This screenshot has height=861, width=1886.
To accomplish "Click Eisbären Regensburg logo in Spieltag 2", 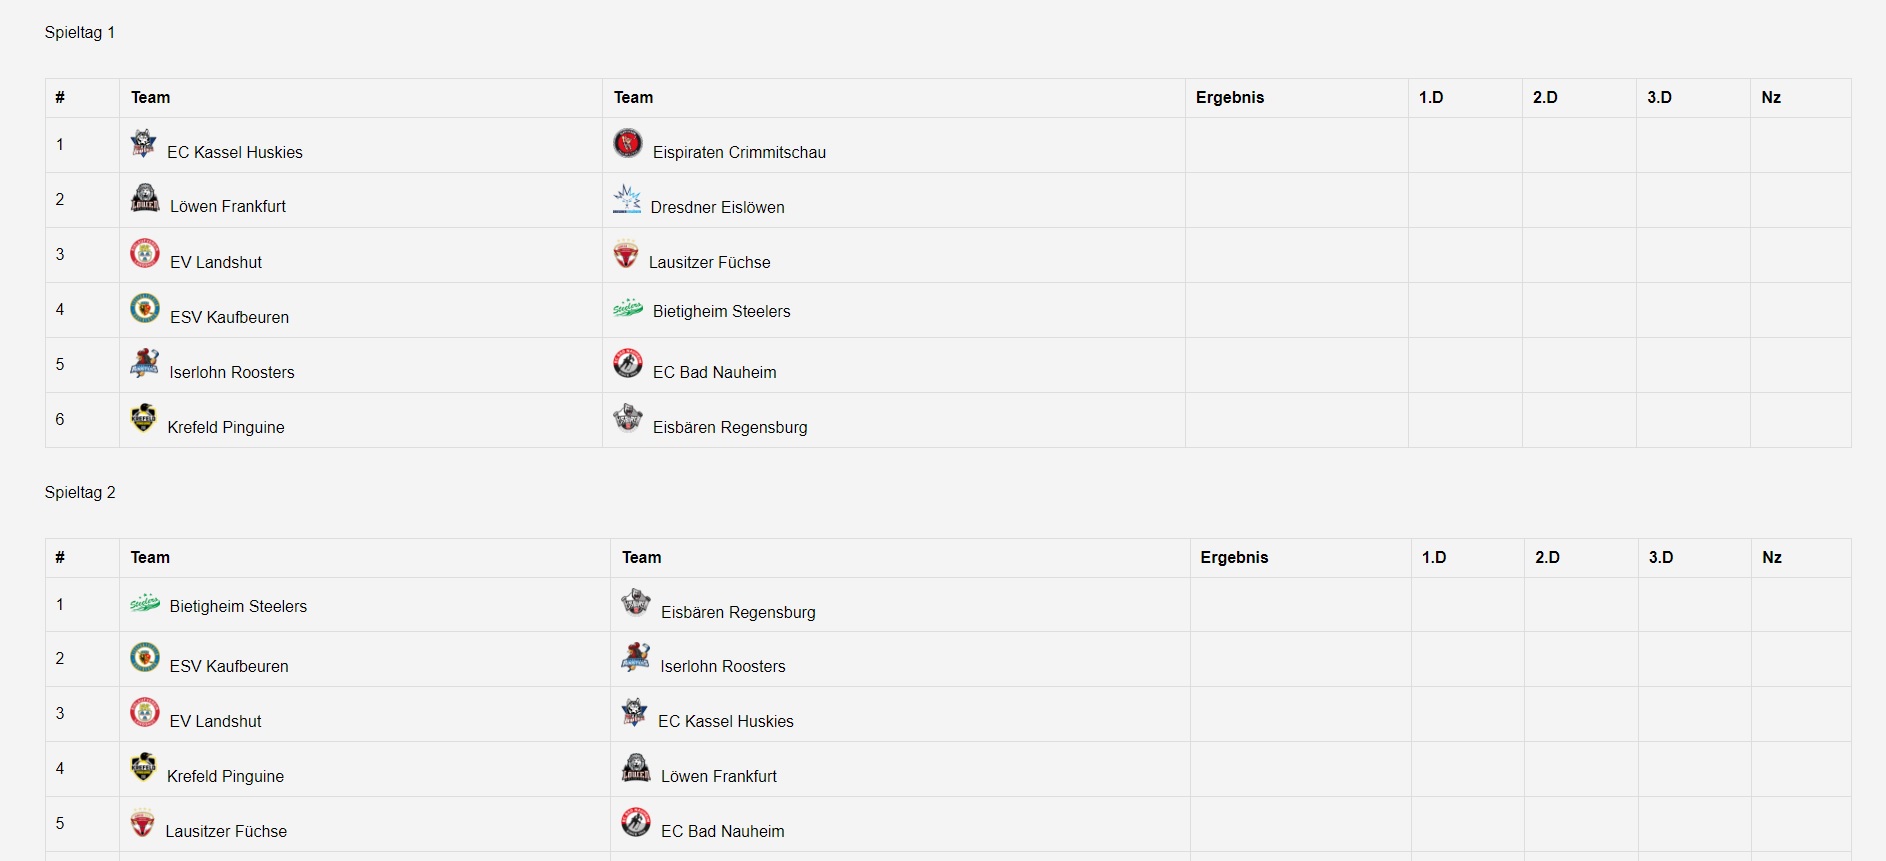I will tap(636, 603).
